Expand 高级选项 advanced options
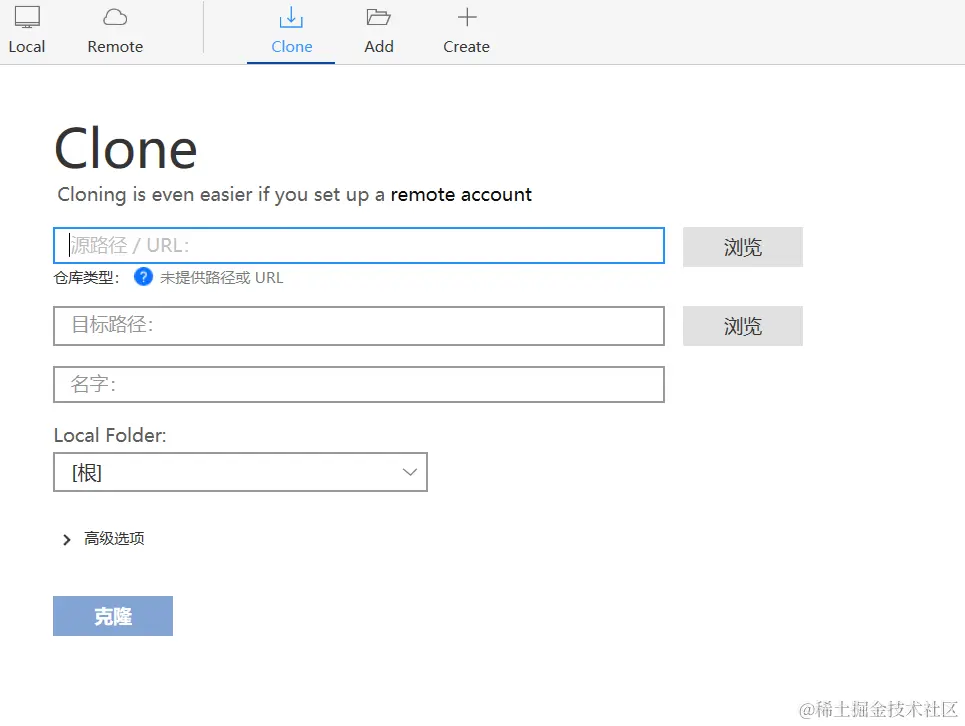The image size is (965, 726). 103,539
